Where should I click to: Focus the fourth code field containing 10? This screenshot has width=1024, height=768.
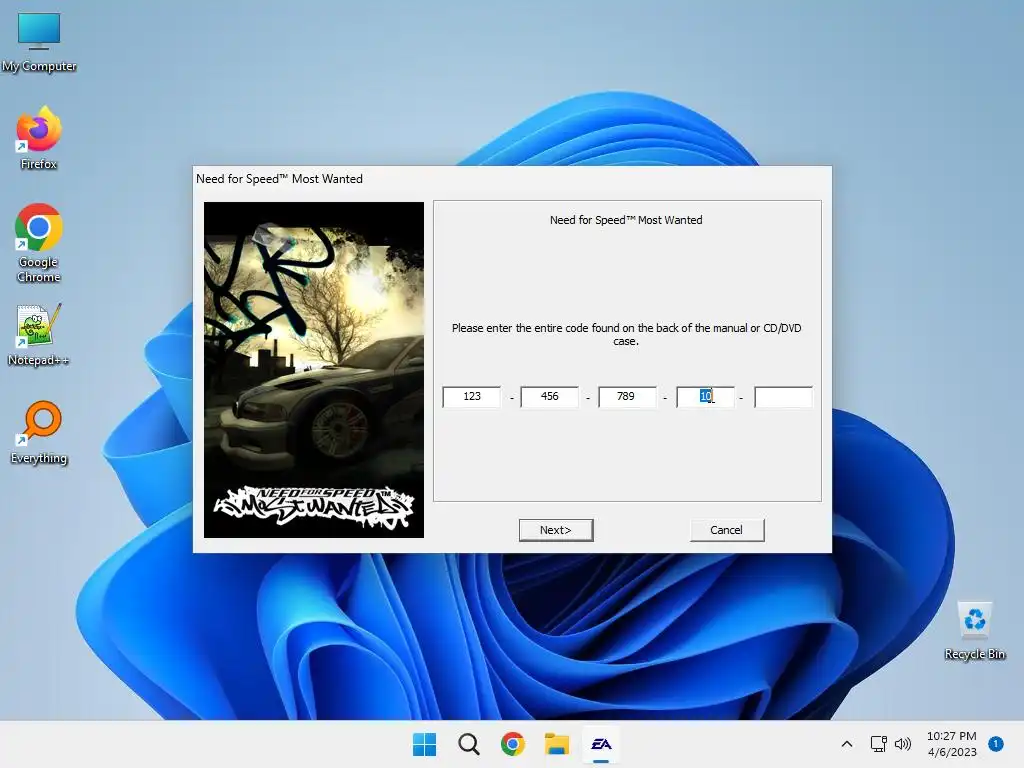pyautogui.click(x=705, y=396)
